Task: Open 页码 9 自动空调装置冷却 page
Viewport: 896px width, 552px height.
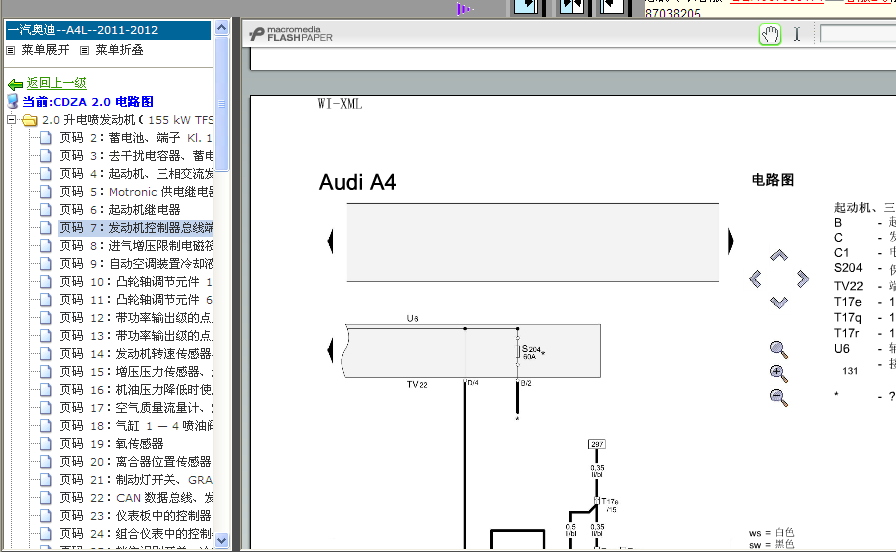Action: point(136,263)
